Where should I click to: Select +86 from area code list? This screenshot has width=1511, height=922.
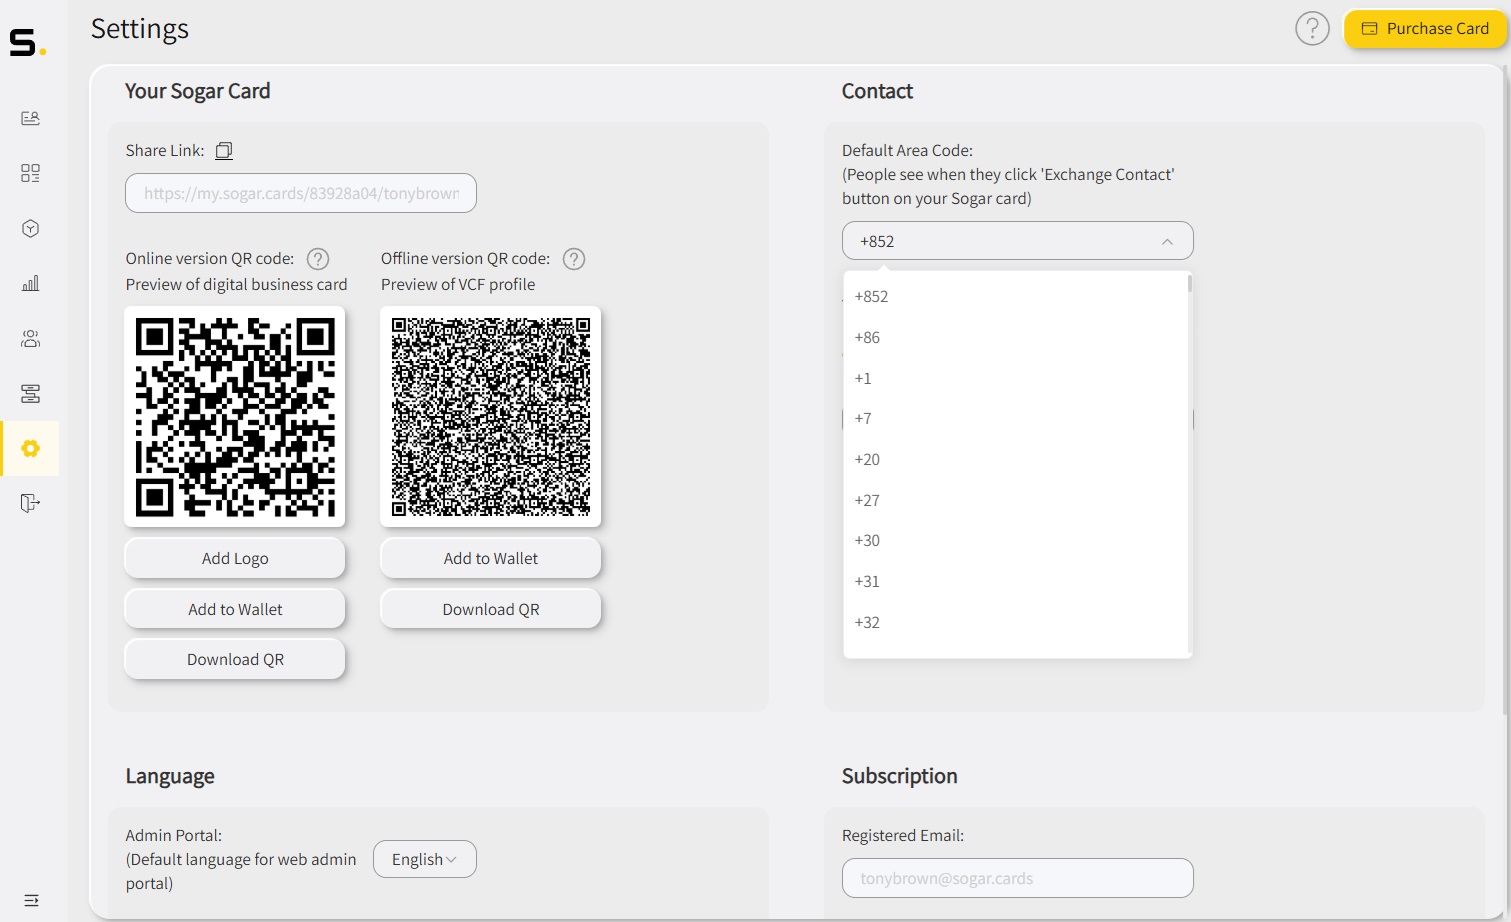click(868, 338)
